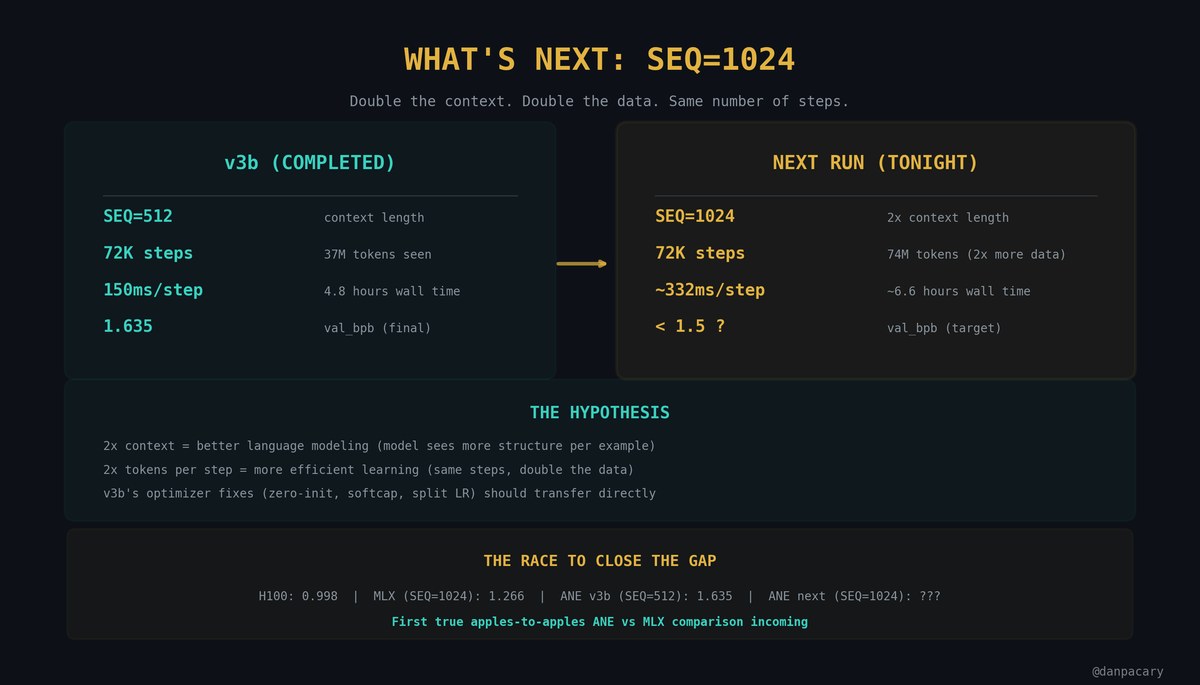Screen dimensions: 1200x685
Task: Select the "v3b (COMPLETED)" heading
Action: 310,162
